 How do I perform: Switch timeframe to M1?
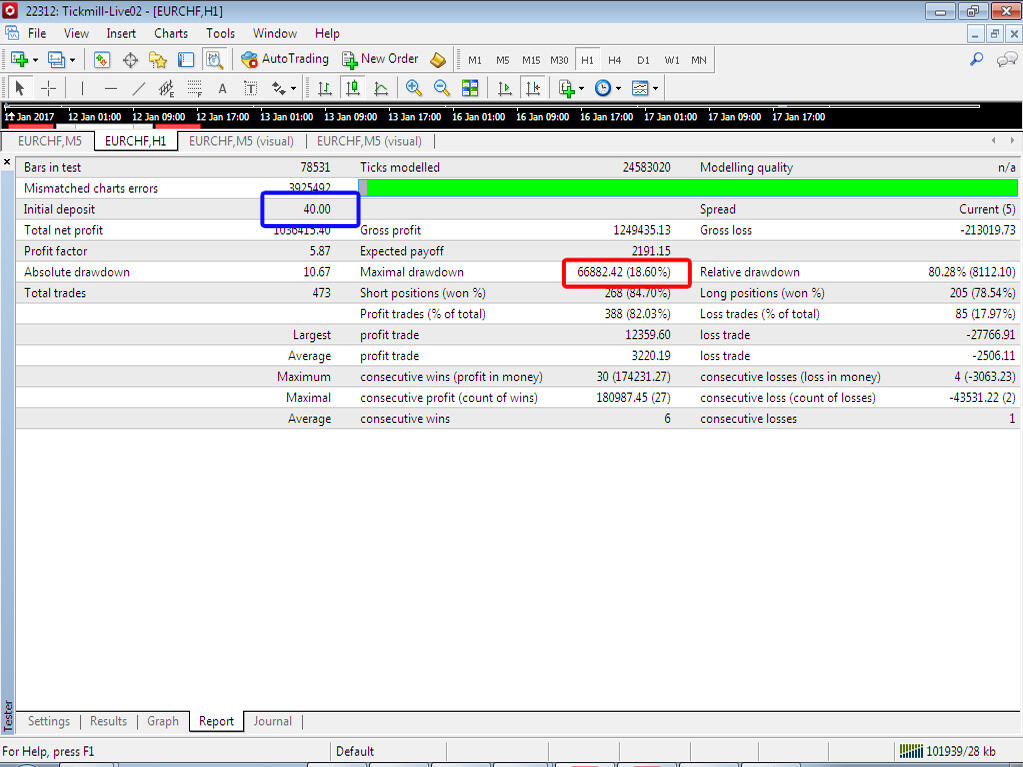(x=475, y=60)
